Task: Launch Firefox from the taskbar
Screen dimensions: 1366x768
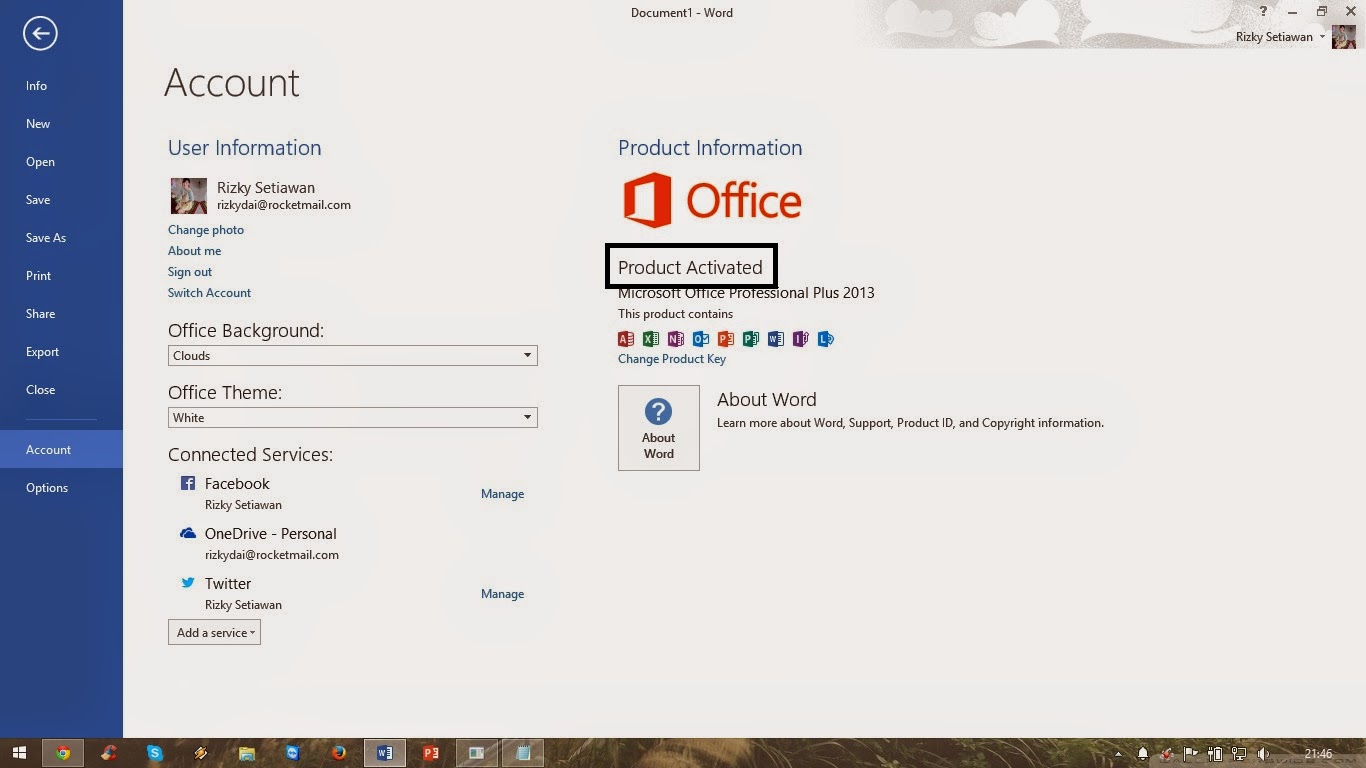Action: (x=339, y=753)
